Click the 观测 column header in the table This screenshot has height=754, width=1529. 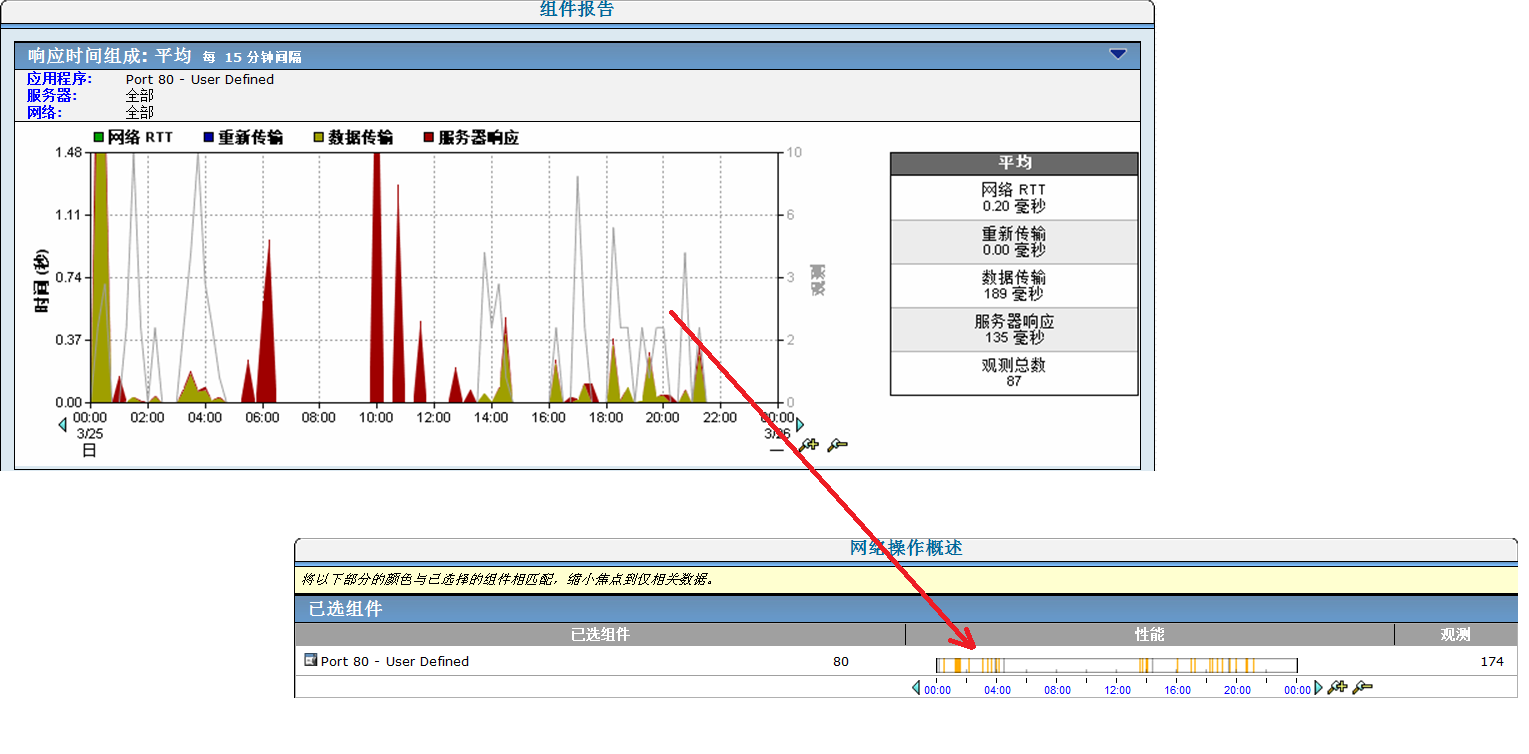[1456, 634]
